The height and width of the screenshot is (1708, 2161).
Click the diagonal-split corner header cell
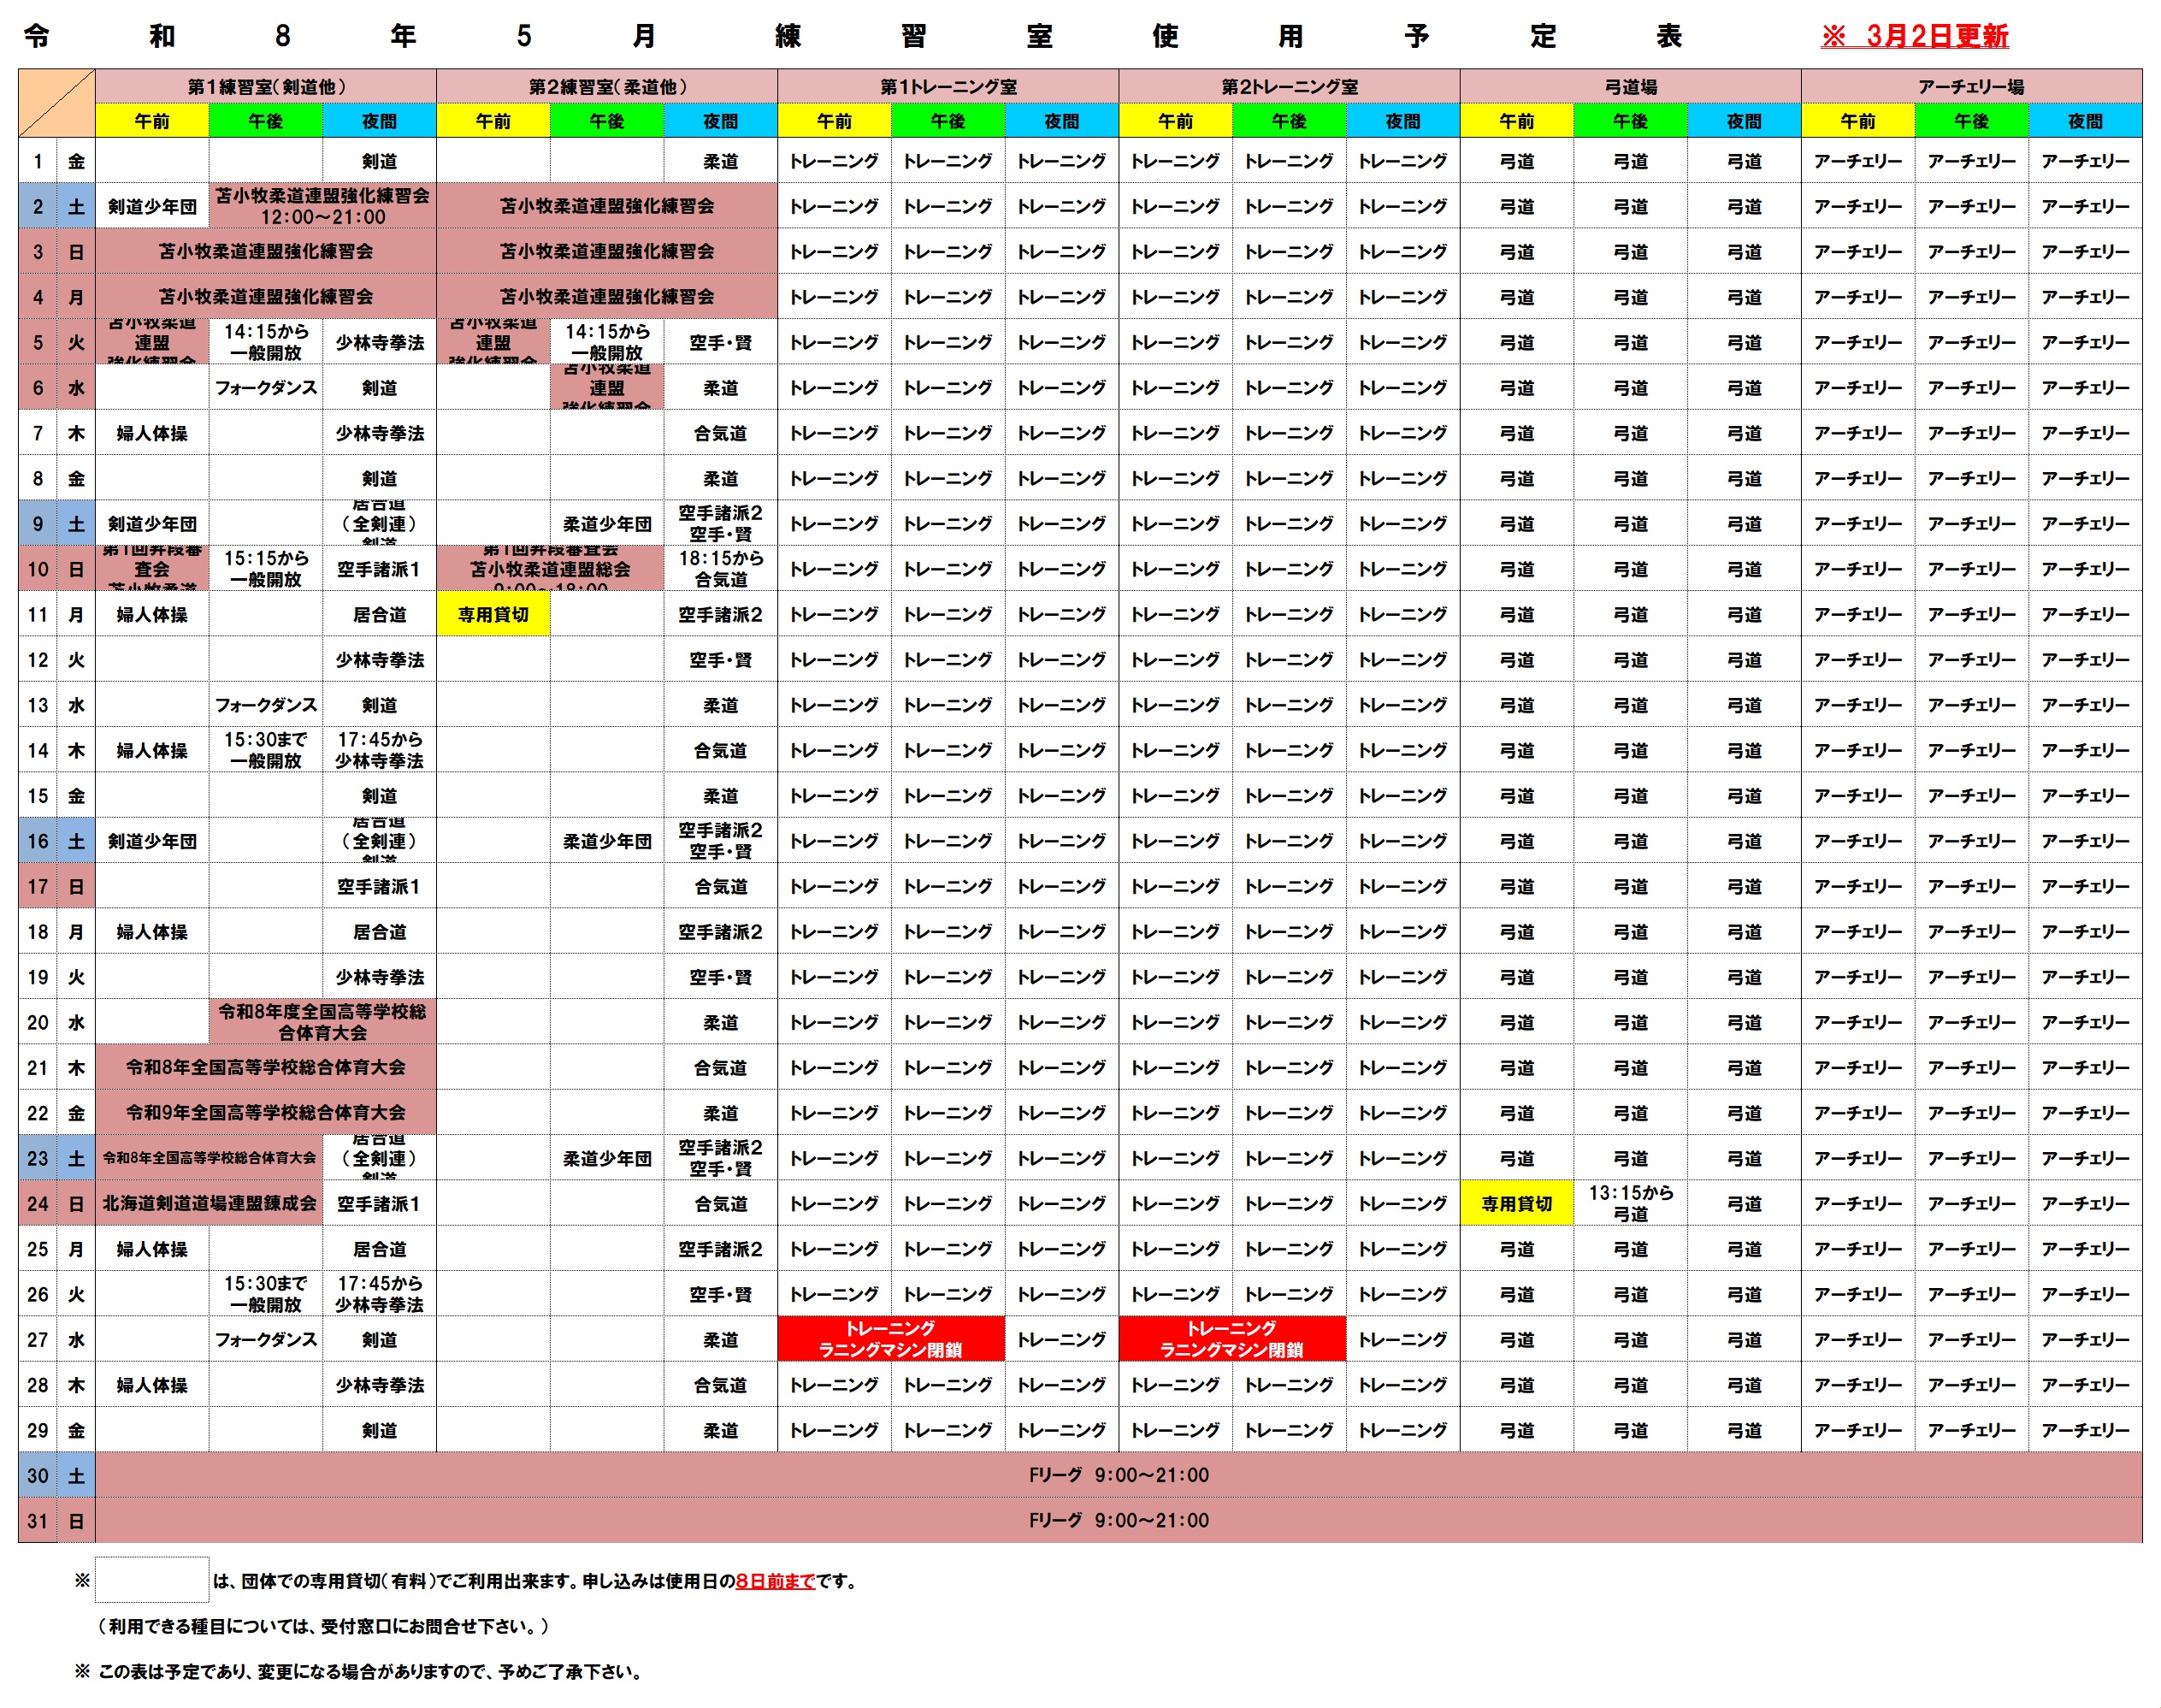[56, 103]
